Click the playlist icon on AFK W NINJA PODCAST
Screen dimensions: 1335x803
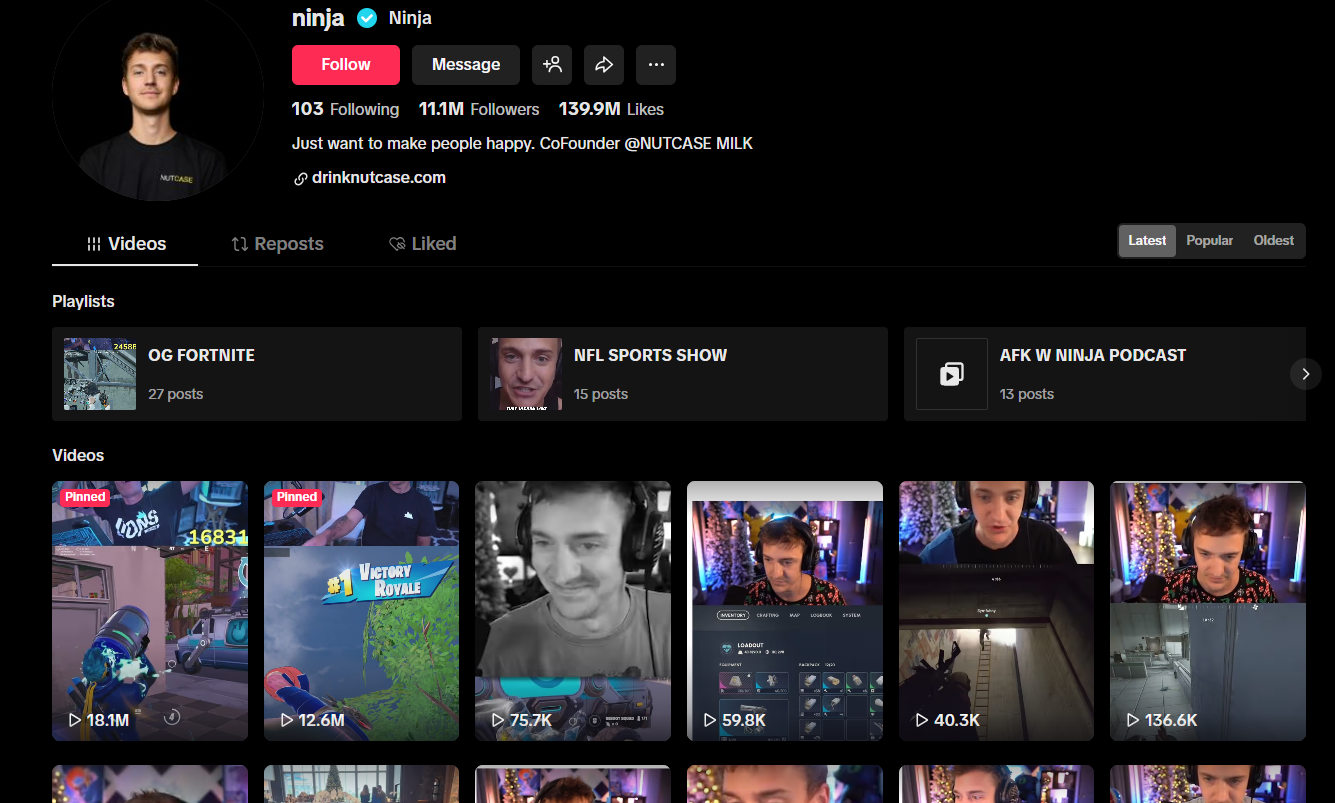951,374
